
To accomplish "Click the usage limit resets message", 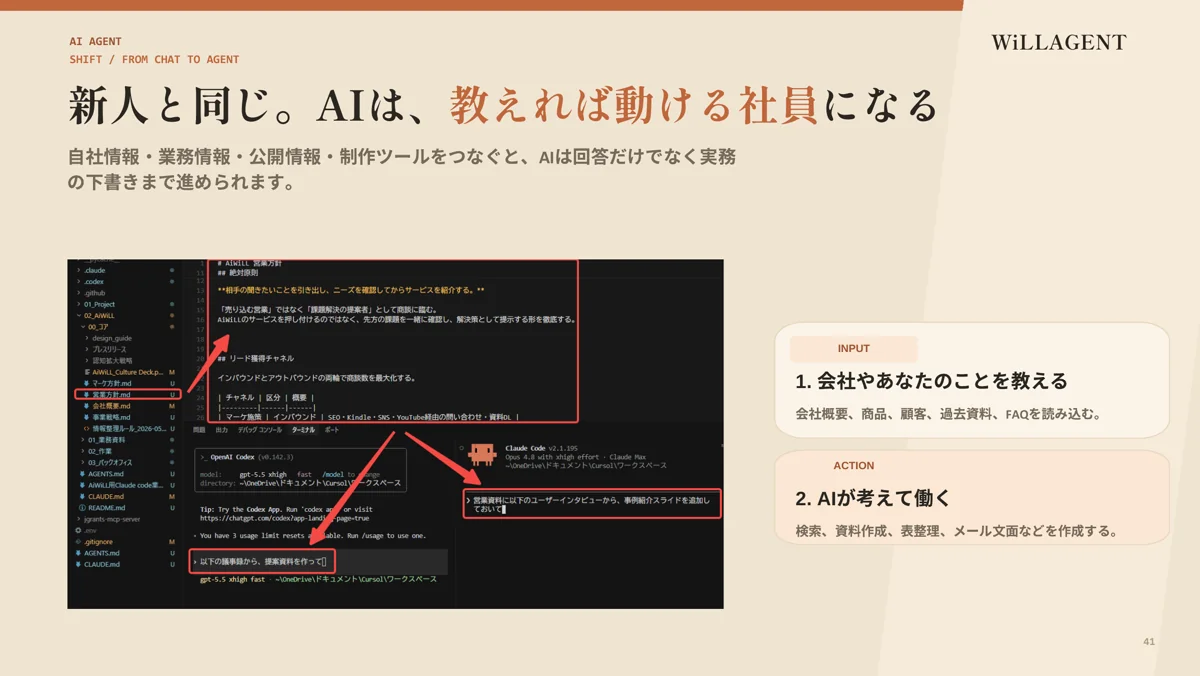I will 312,536.
